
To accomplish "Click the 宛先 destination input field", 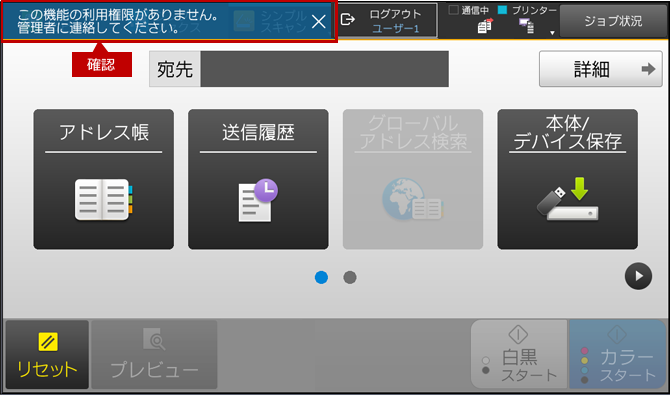I will [324, 69].
